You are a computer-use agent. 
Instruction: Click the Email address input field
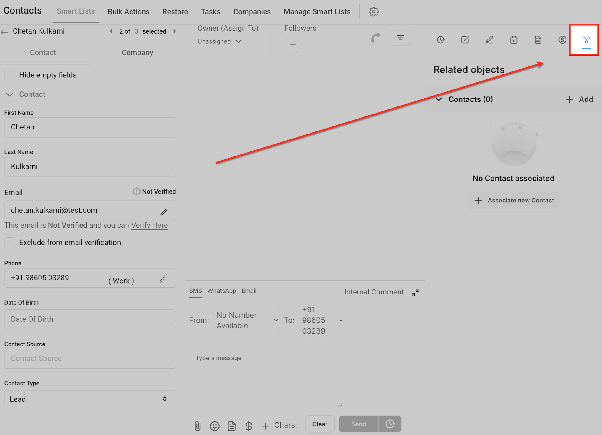pyautogui.click(x=90, y=210)
